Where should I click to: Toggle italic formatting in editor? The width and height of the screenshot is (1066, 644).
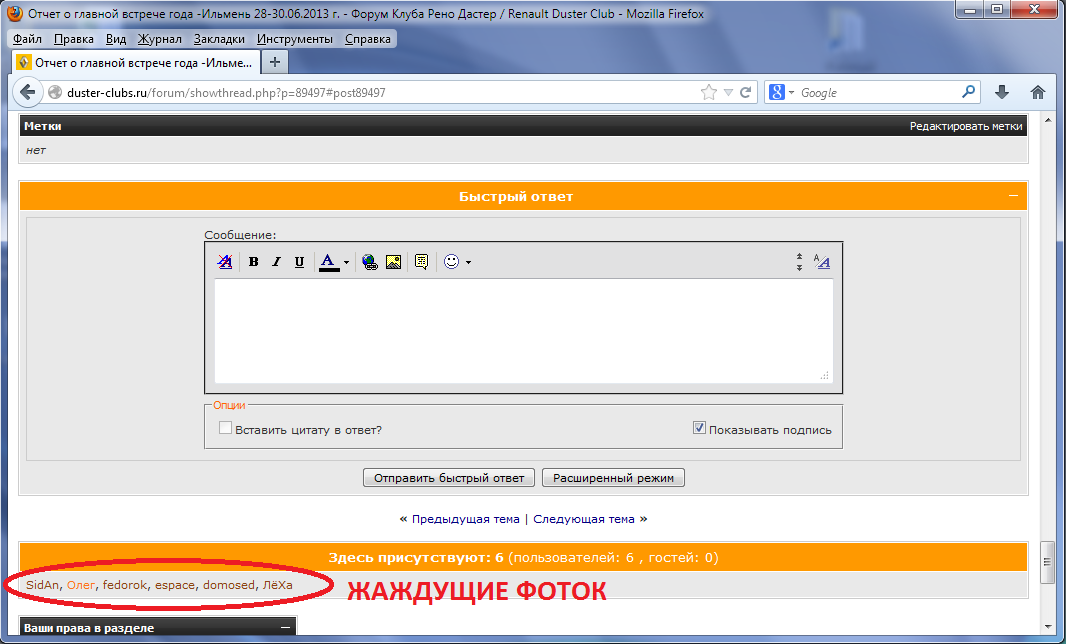(x=277, y=262)
